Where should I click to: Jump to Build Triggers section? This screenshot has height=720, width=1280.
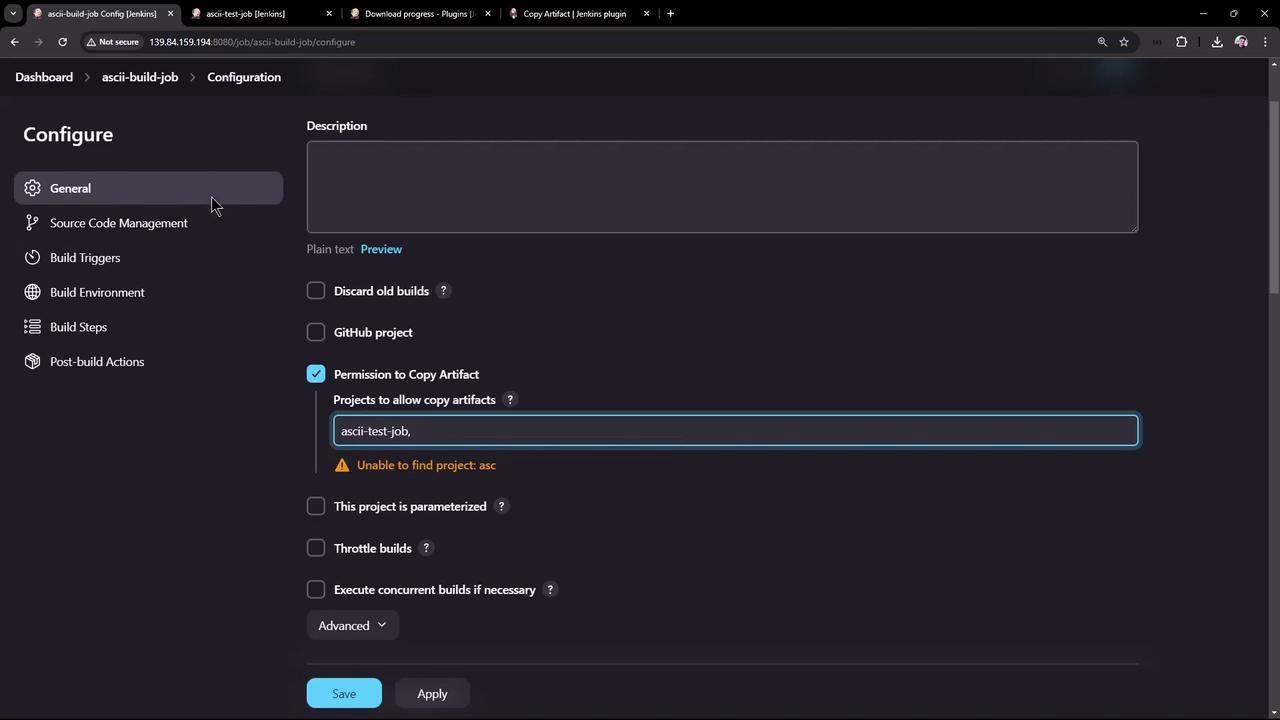coord(149,258)
